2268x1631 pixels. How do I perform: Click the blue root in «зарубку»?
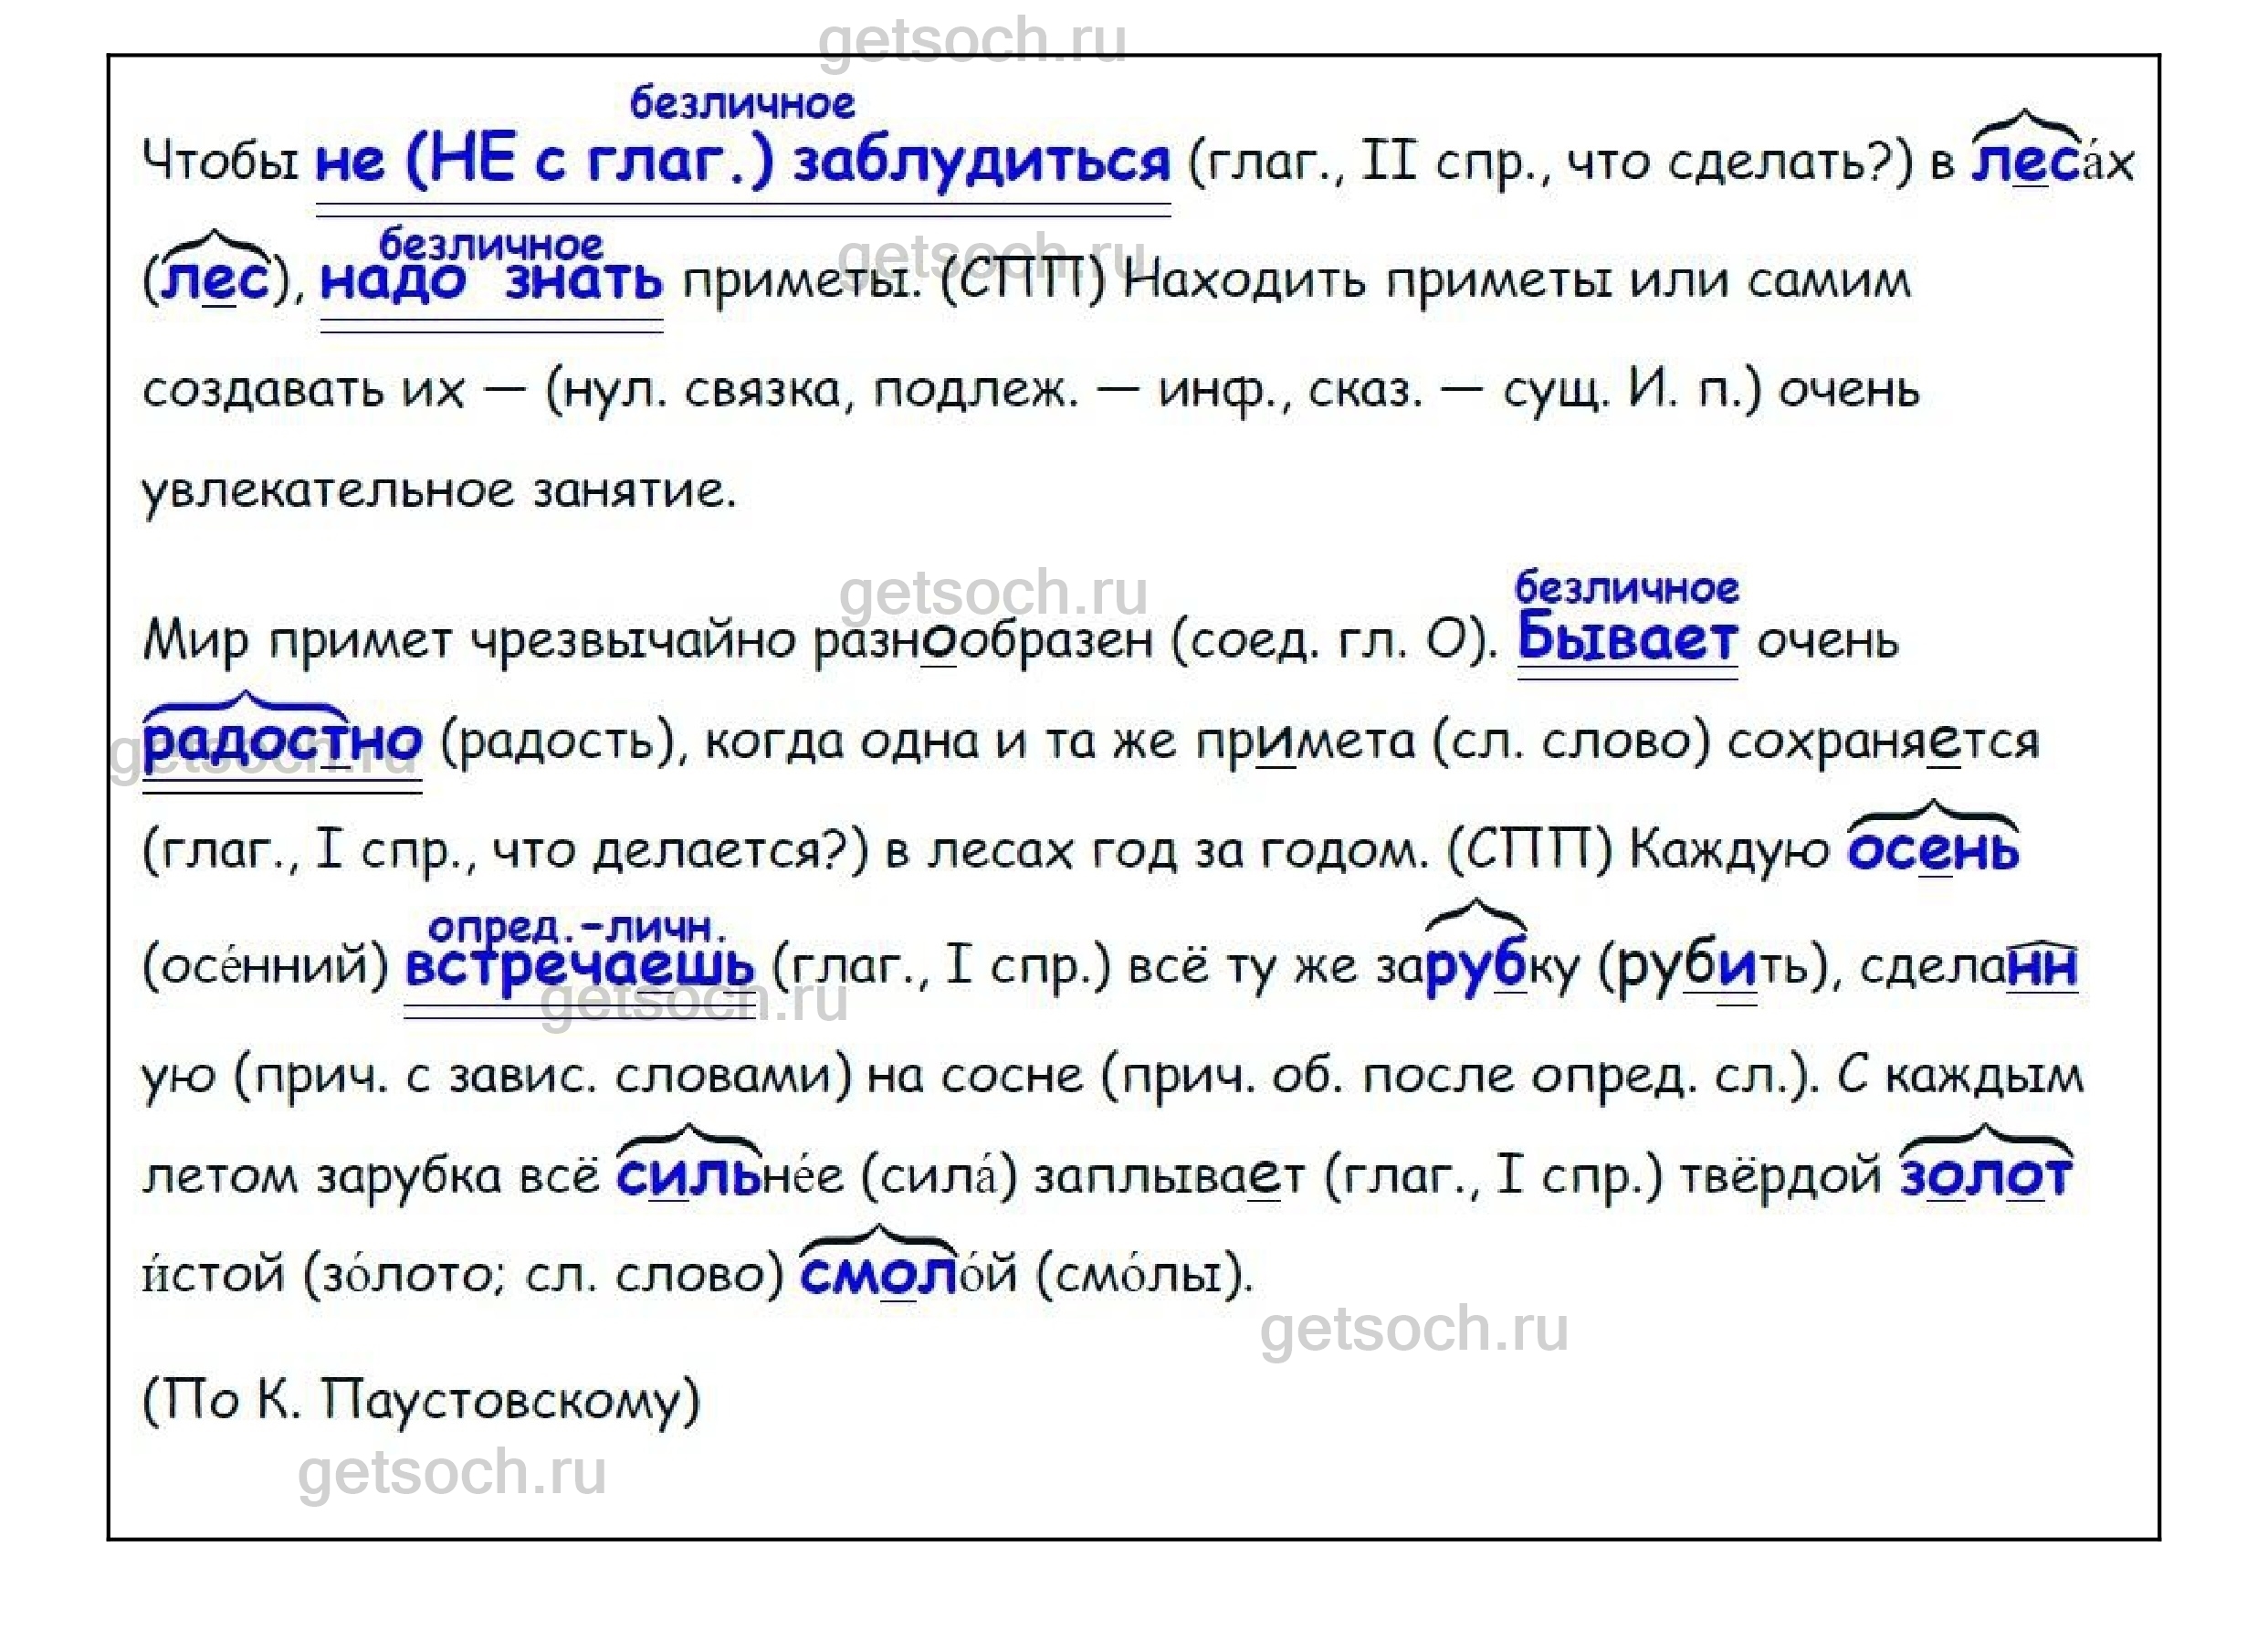click(1476, 967)
